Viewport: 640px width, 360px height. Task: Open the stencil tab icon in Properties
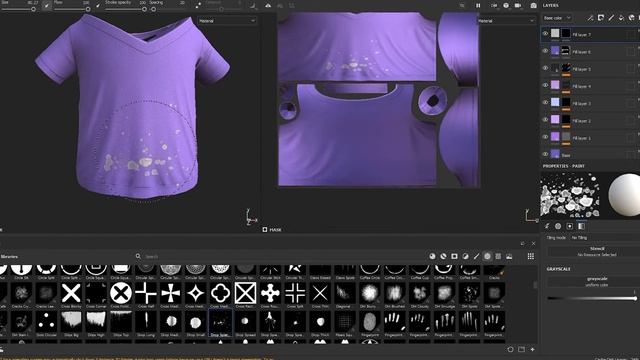569,226
